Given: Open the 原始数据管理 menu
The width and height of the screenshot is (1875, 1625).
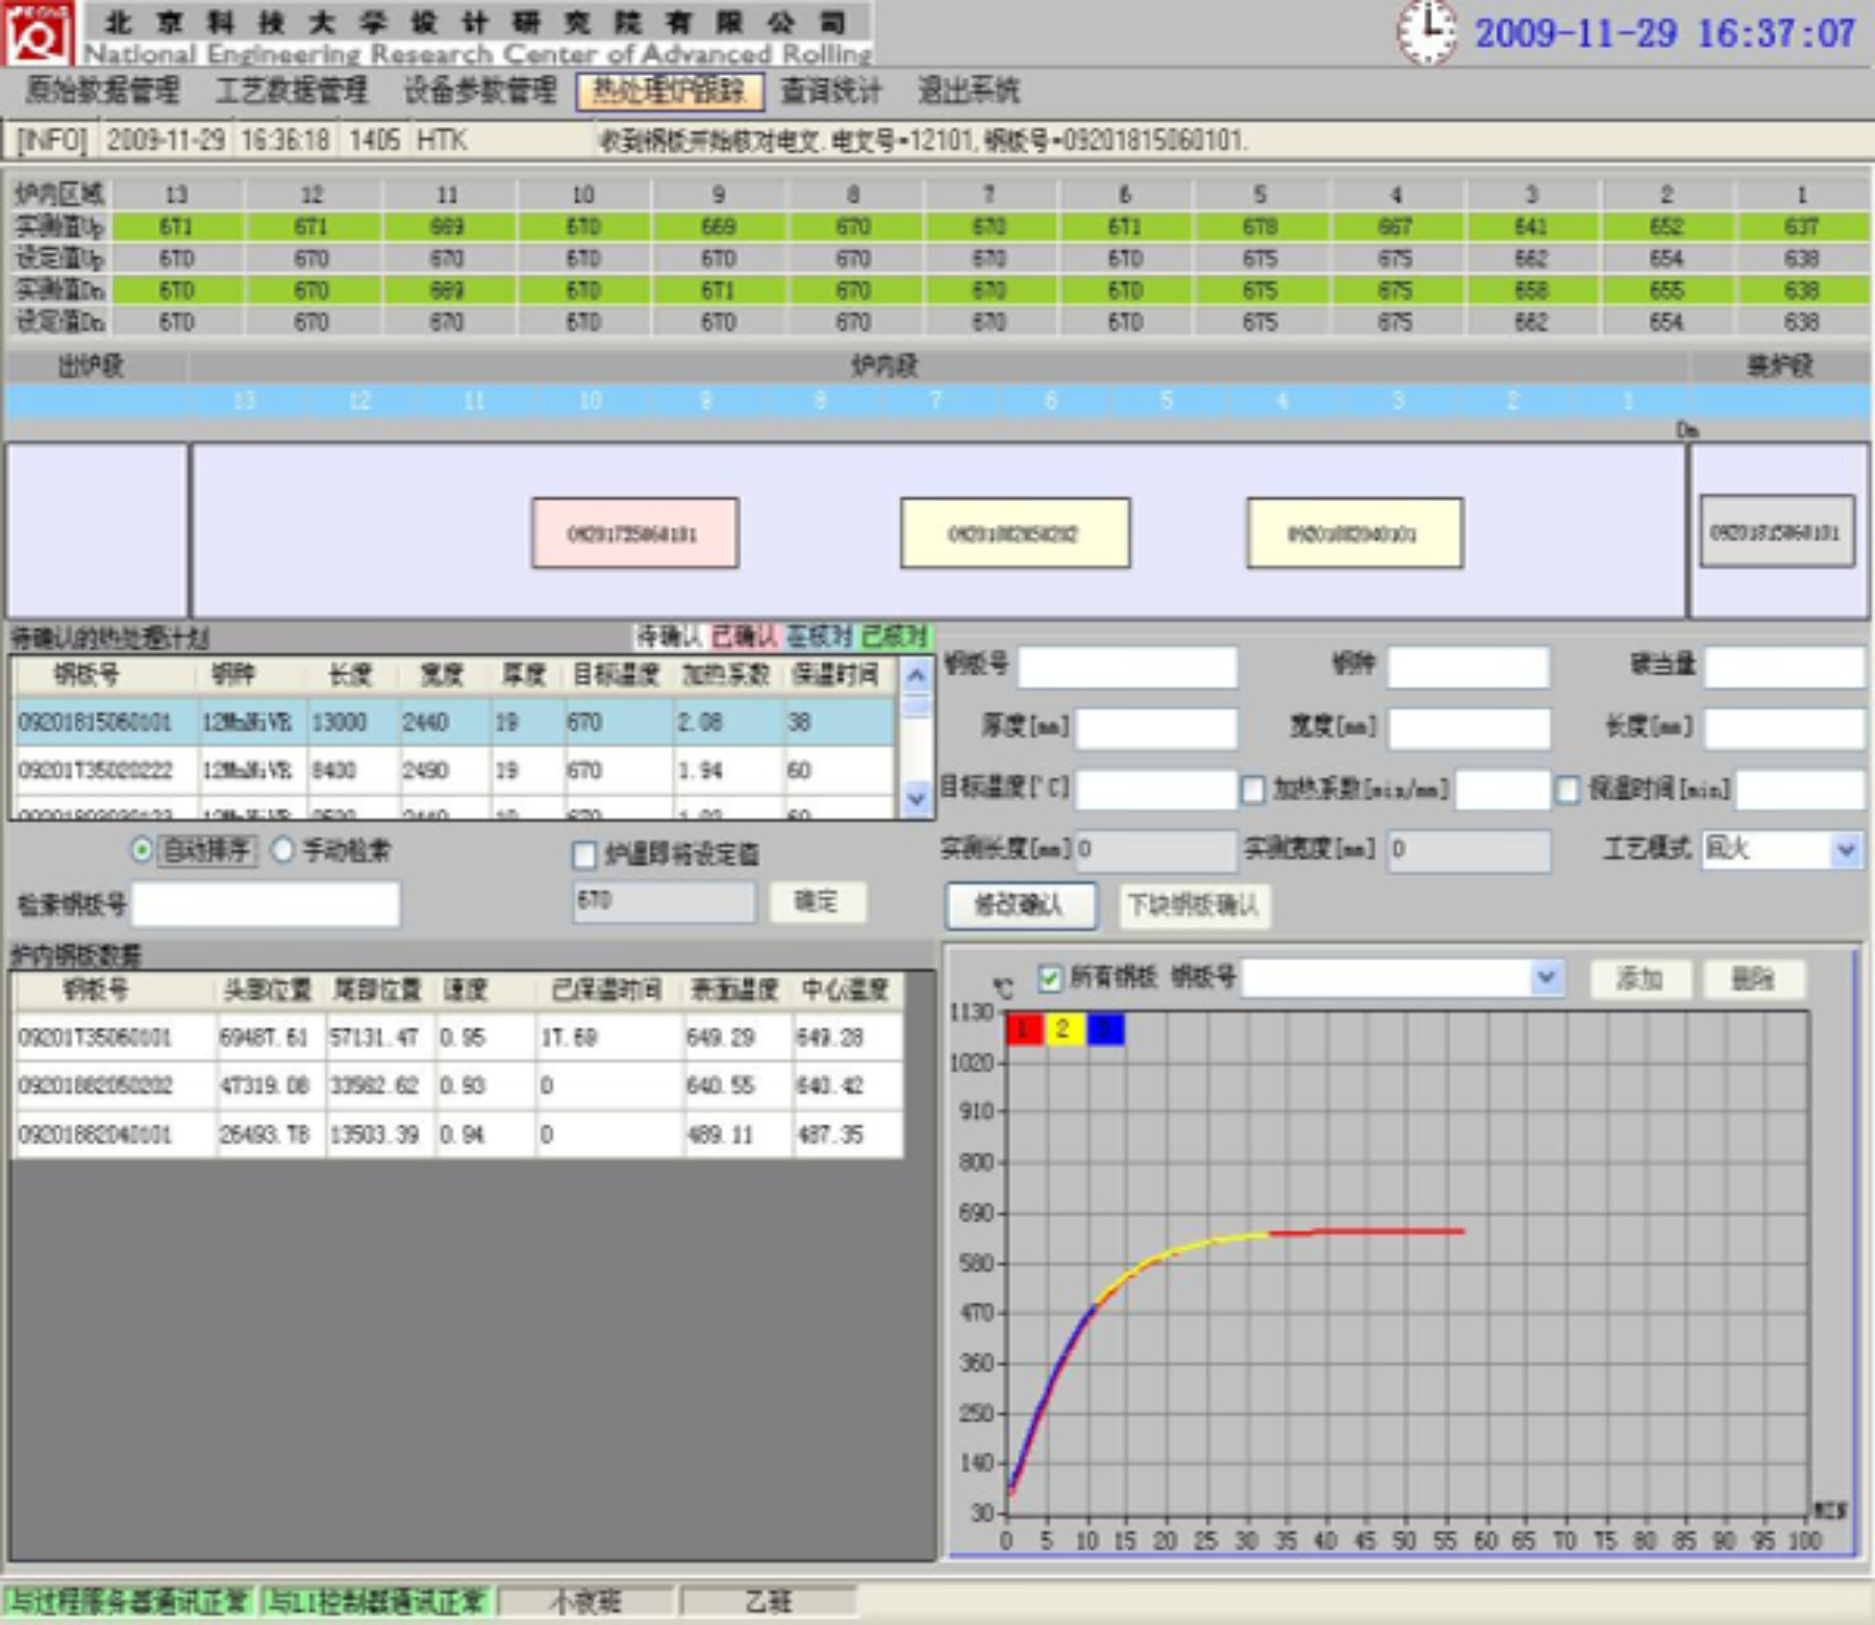Looking at the screenshot, I should coord(102,91).
